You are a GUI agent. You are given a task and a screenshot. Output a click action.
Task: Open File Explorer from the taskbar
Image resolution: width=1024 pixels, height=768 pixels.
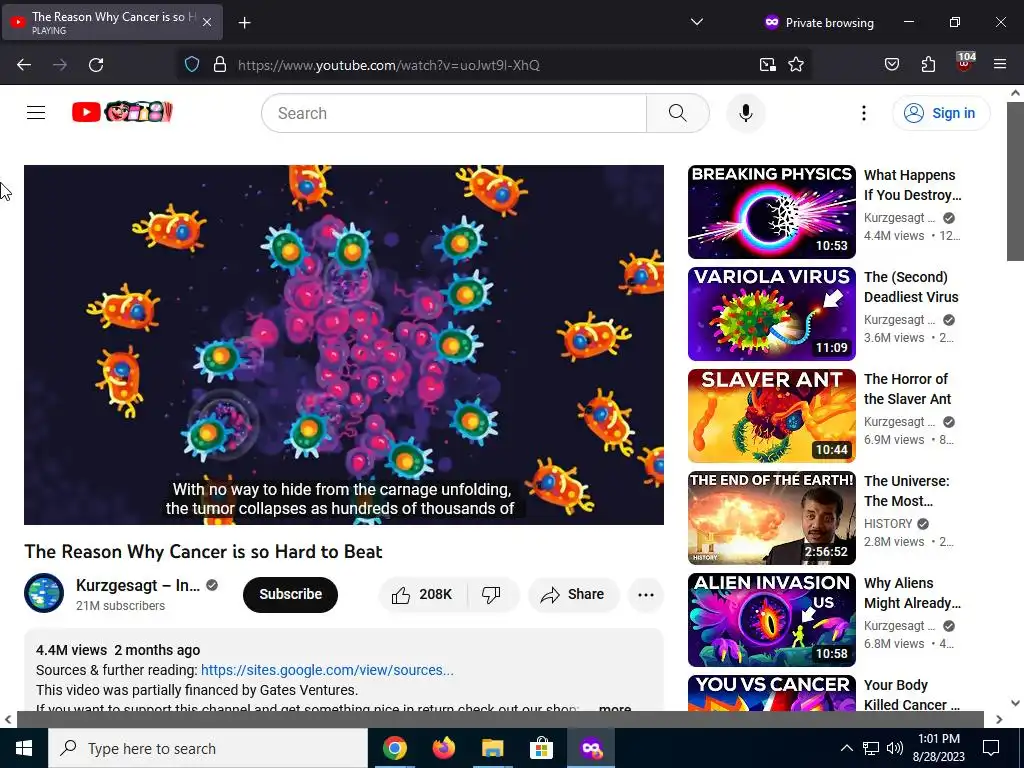click(x=492, y=748)
